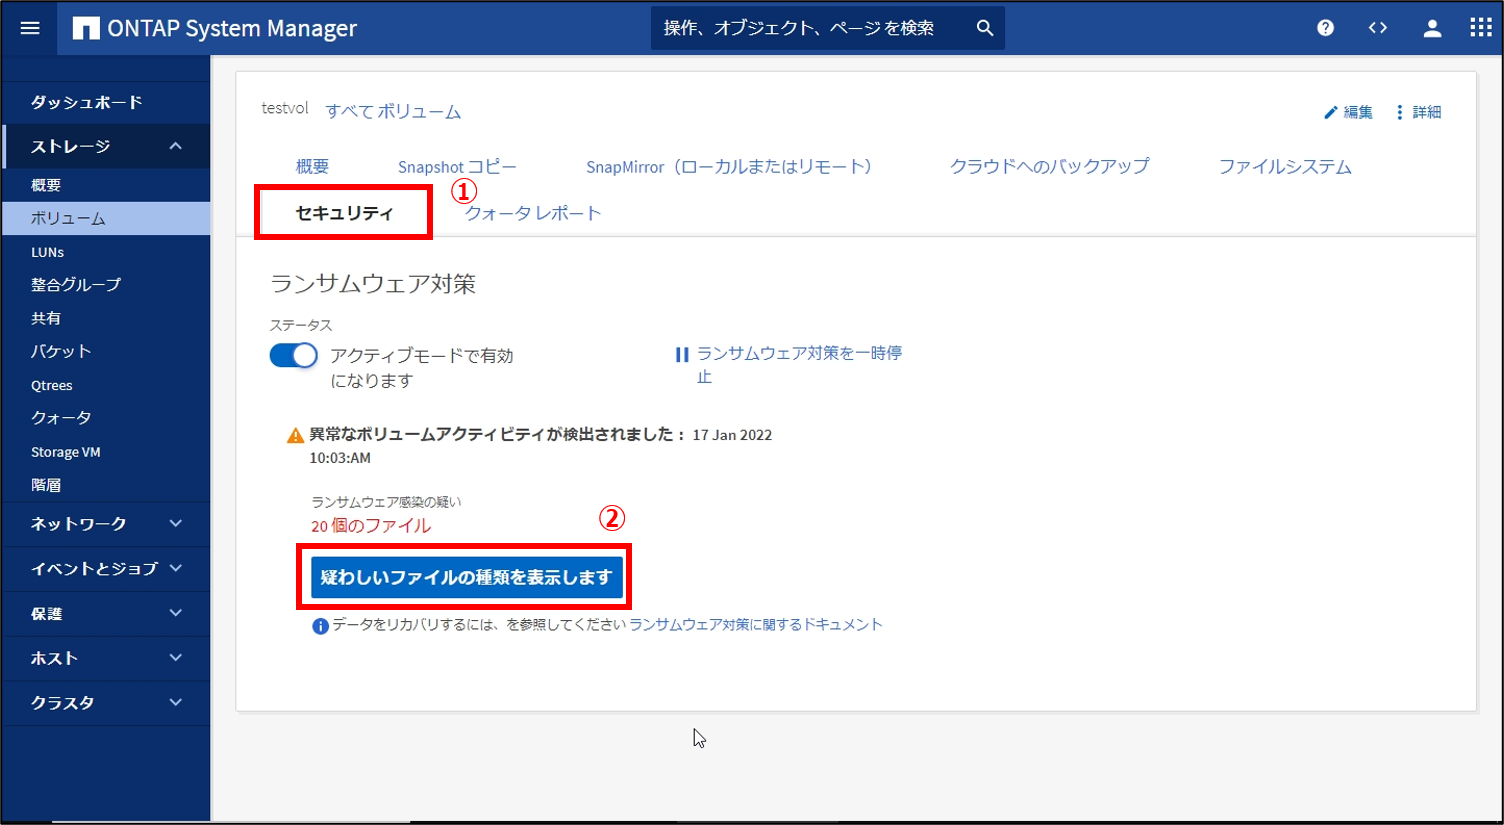Click the orange warning triangle icon
Image resolution: width=1504 pixels, height=825 pixels.
point(295,435)
